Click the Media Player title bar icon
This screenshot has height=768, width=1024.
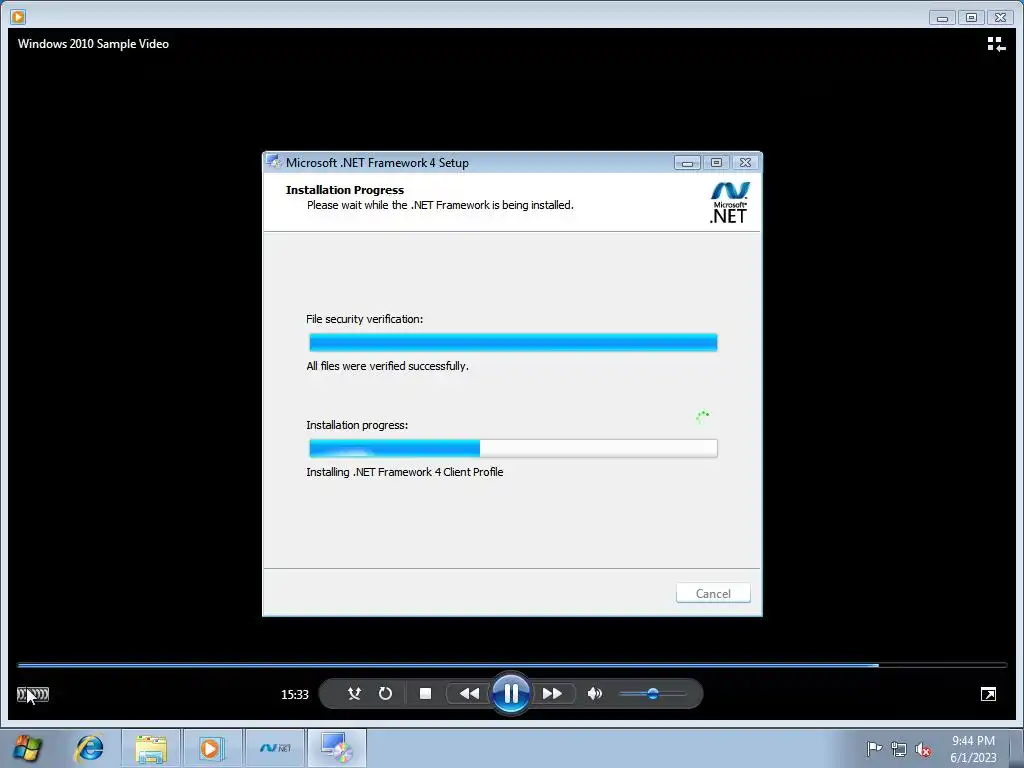[x=18, y=17]
